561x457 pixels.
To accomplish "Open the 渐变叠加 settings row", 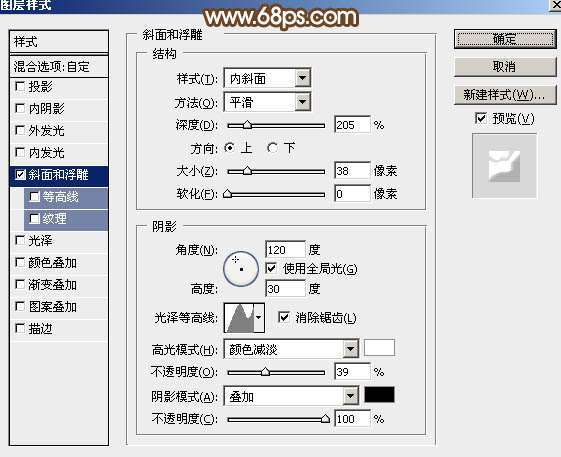I will point(59,285).
